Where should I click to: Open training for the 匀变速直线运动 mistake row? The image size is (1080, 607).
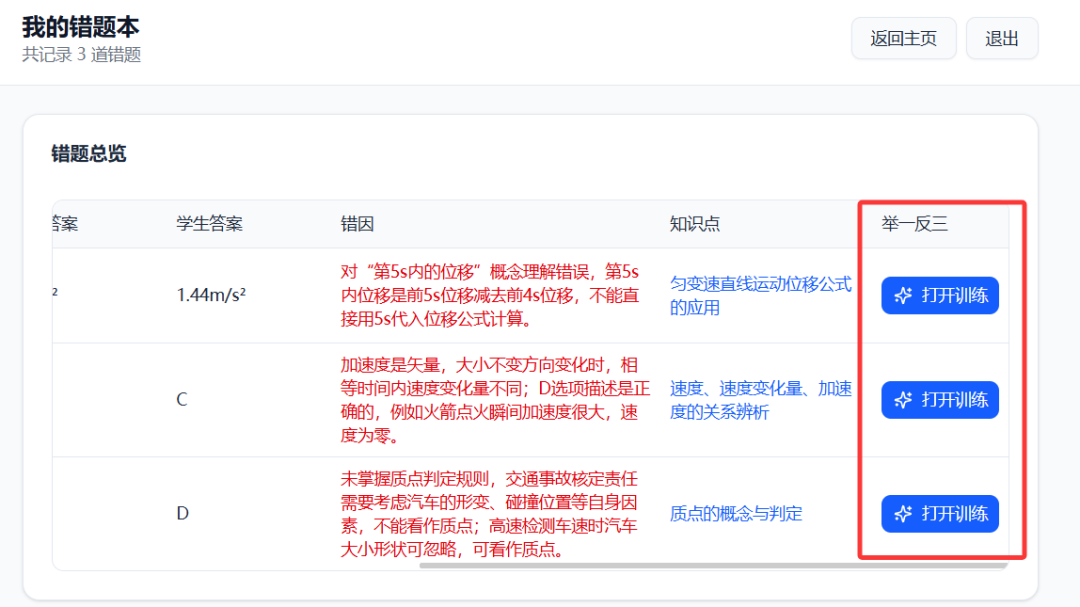(x=940, y=295)
